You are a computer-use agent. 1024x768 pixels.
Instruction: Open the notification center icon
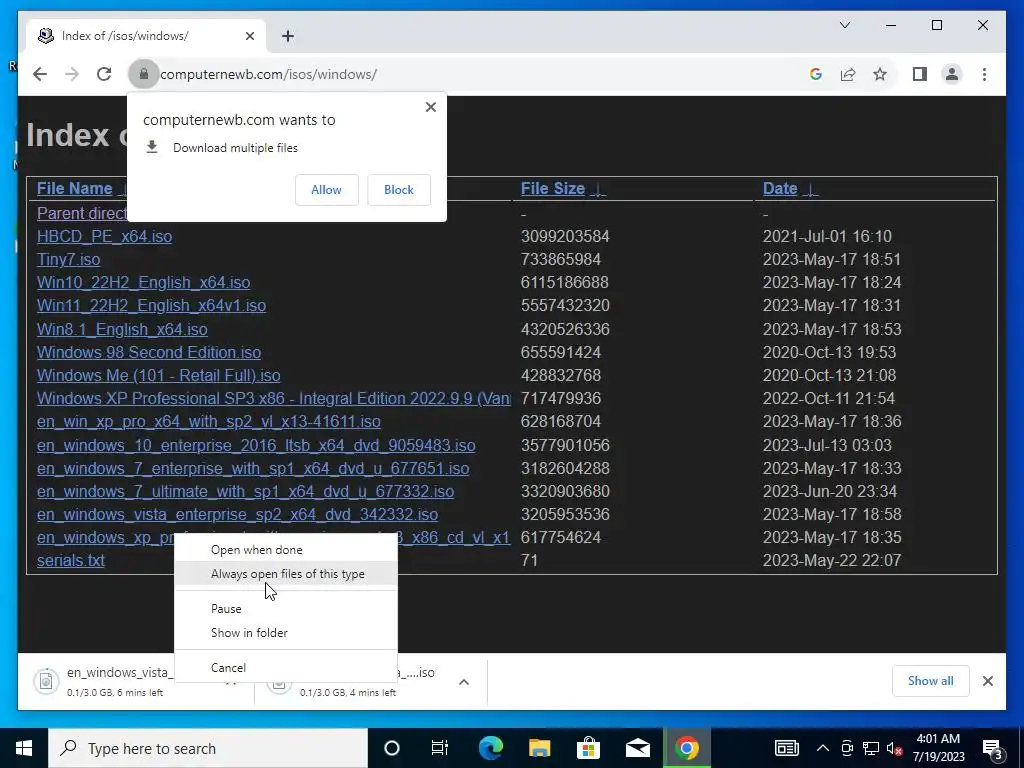click(x=991, y=748)
